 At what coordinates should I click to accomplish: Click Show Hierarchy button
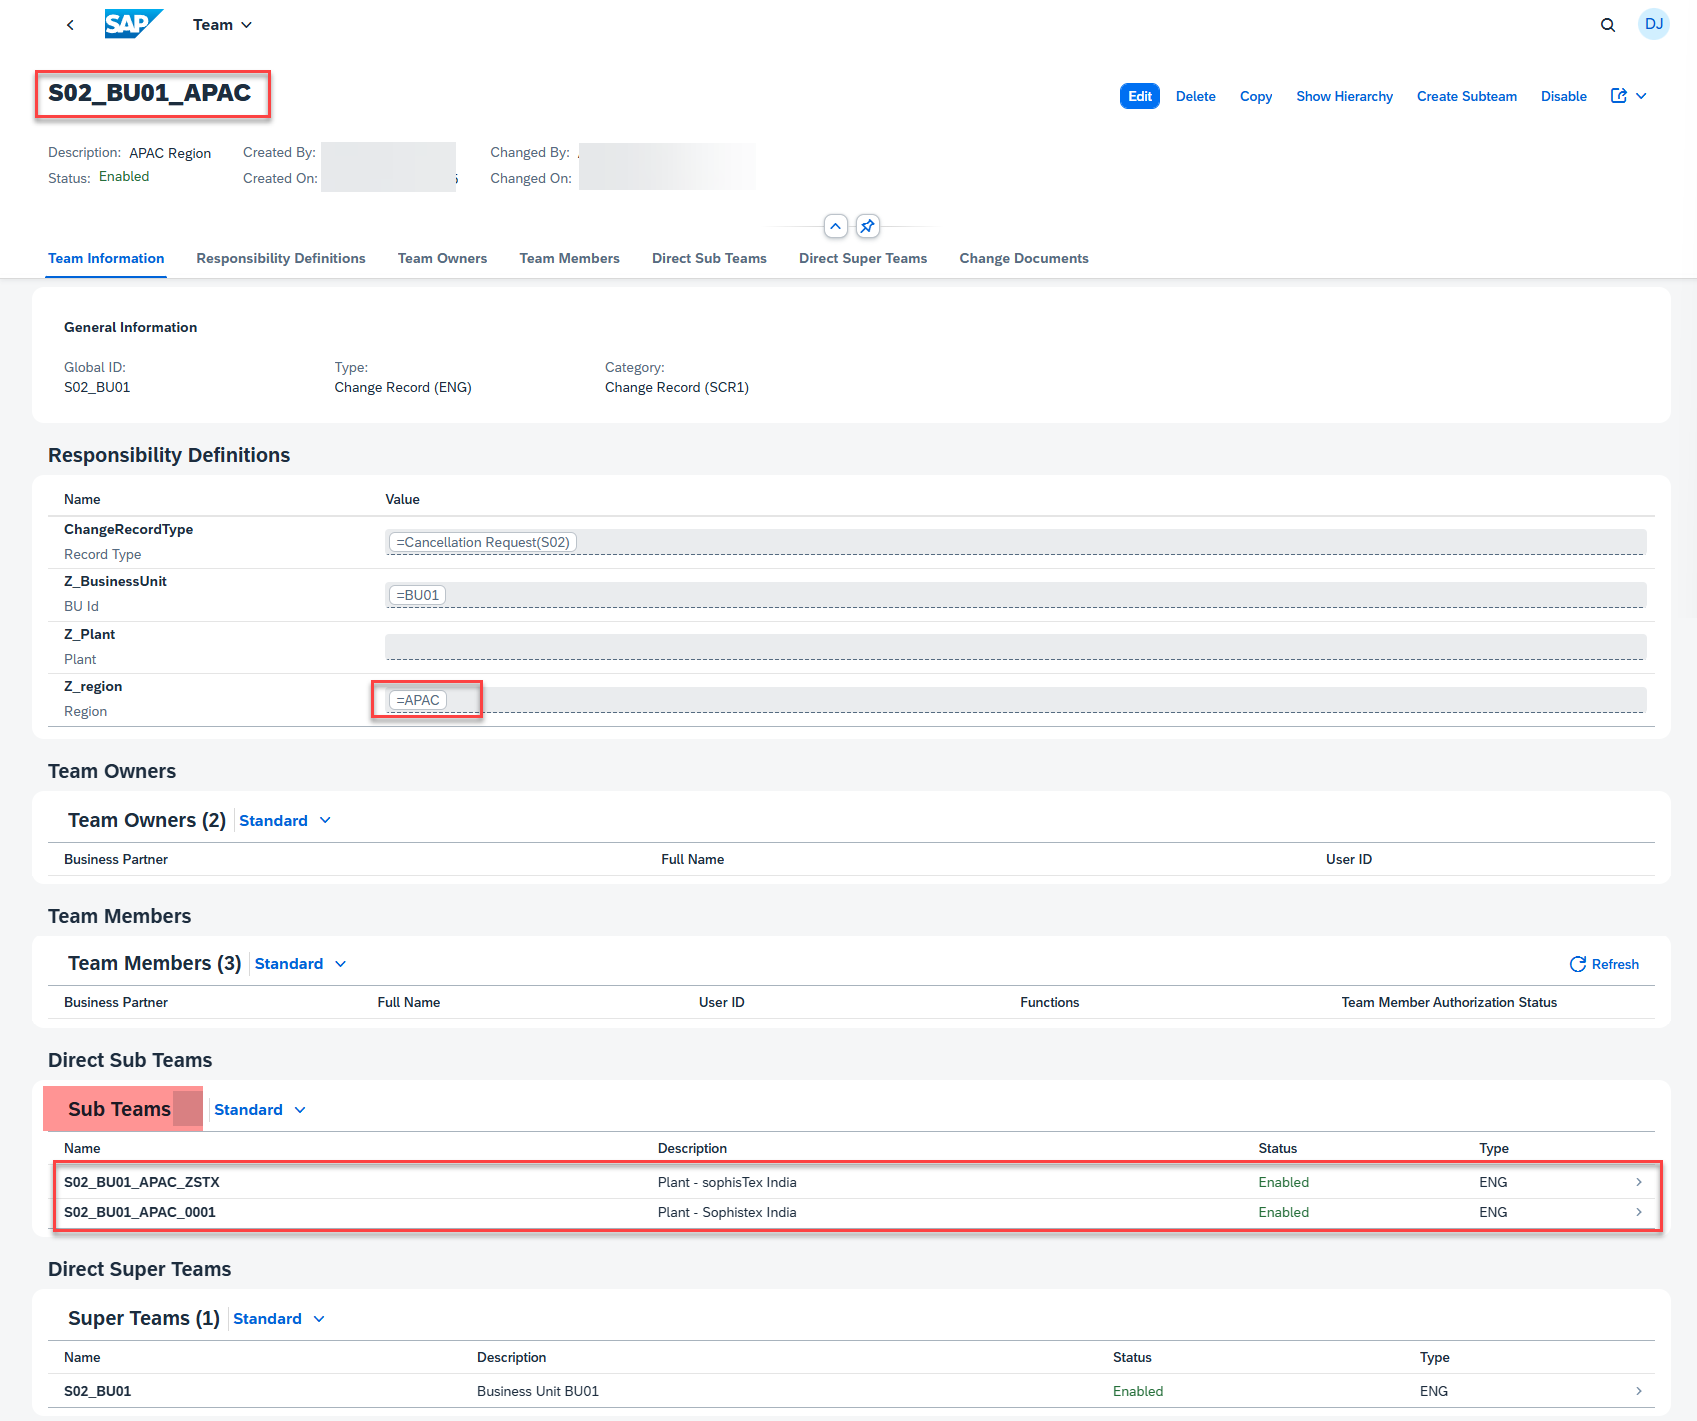tap(1343, 96)
